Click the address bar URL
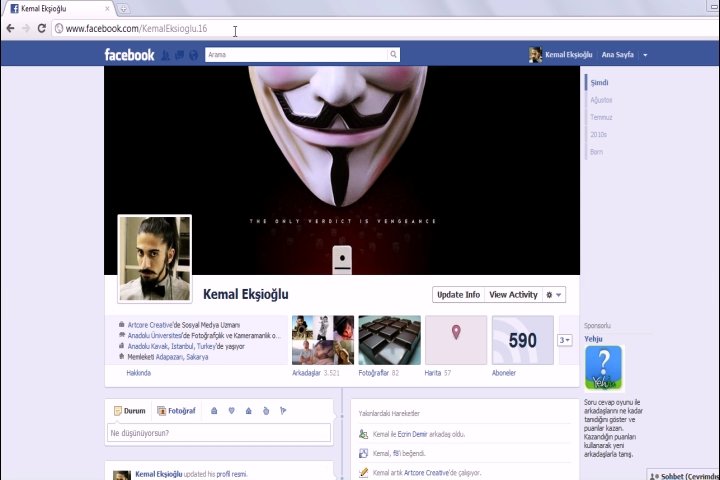 coord(136,28)
